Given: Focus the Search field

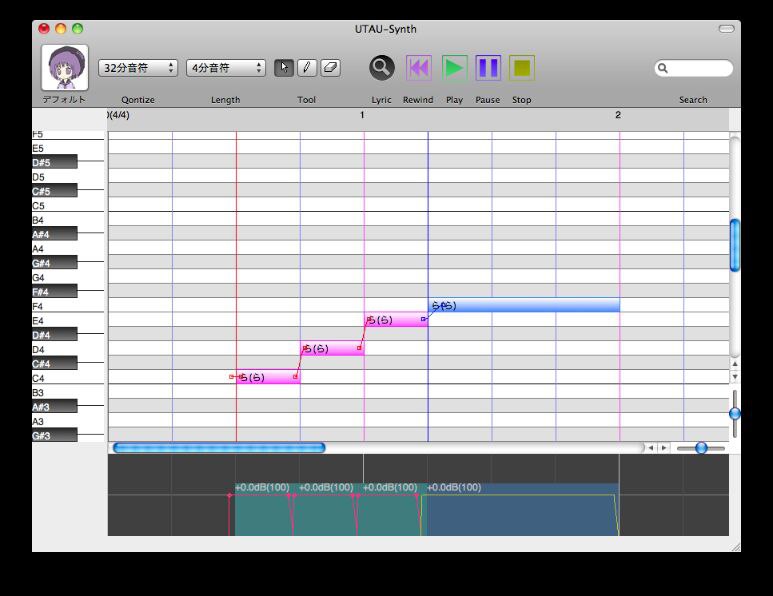Looking at the screenshot, I should (x=694, y=68).
